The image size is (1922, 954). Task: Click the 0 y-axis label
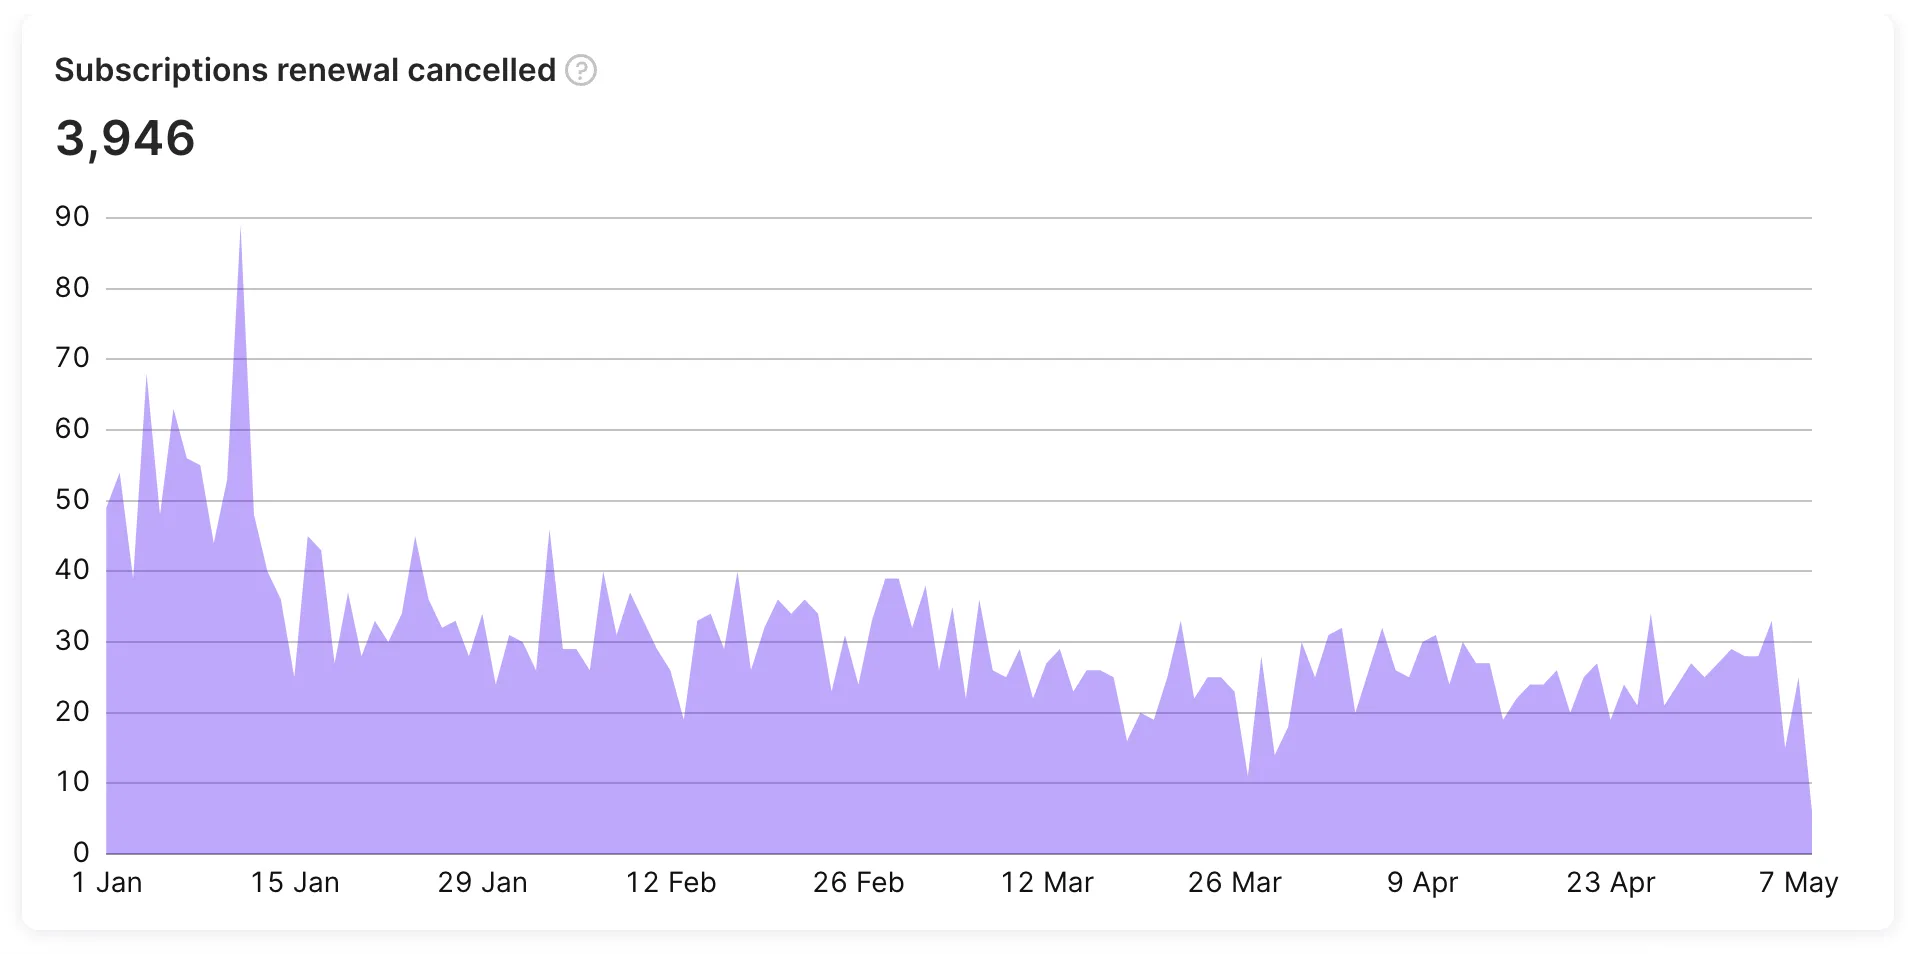(x=81, y=853)
